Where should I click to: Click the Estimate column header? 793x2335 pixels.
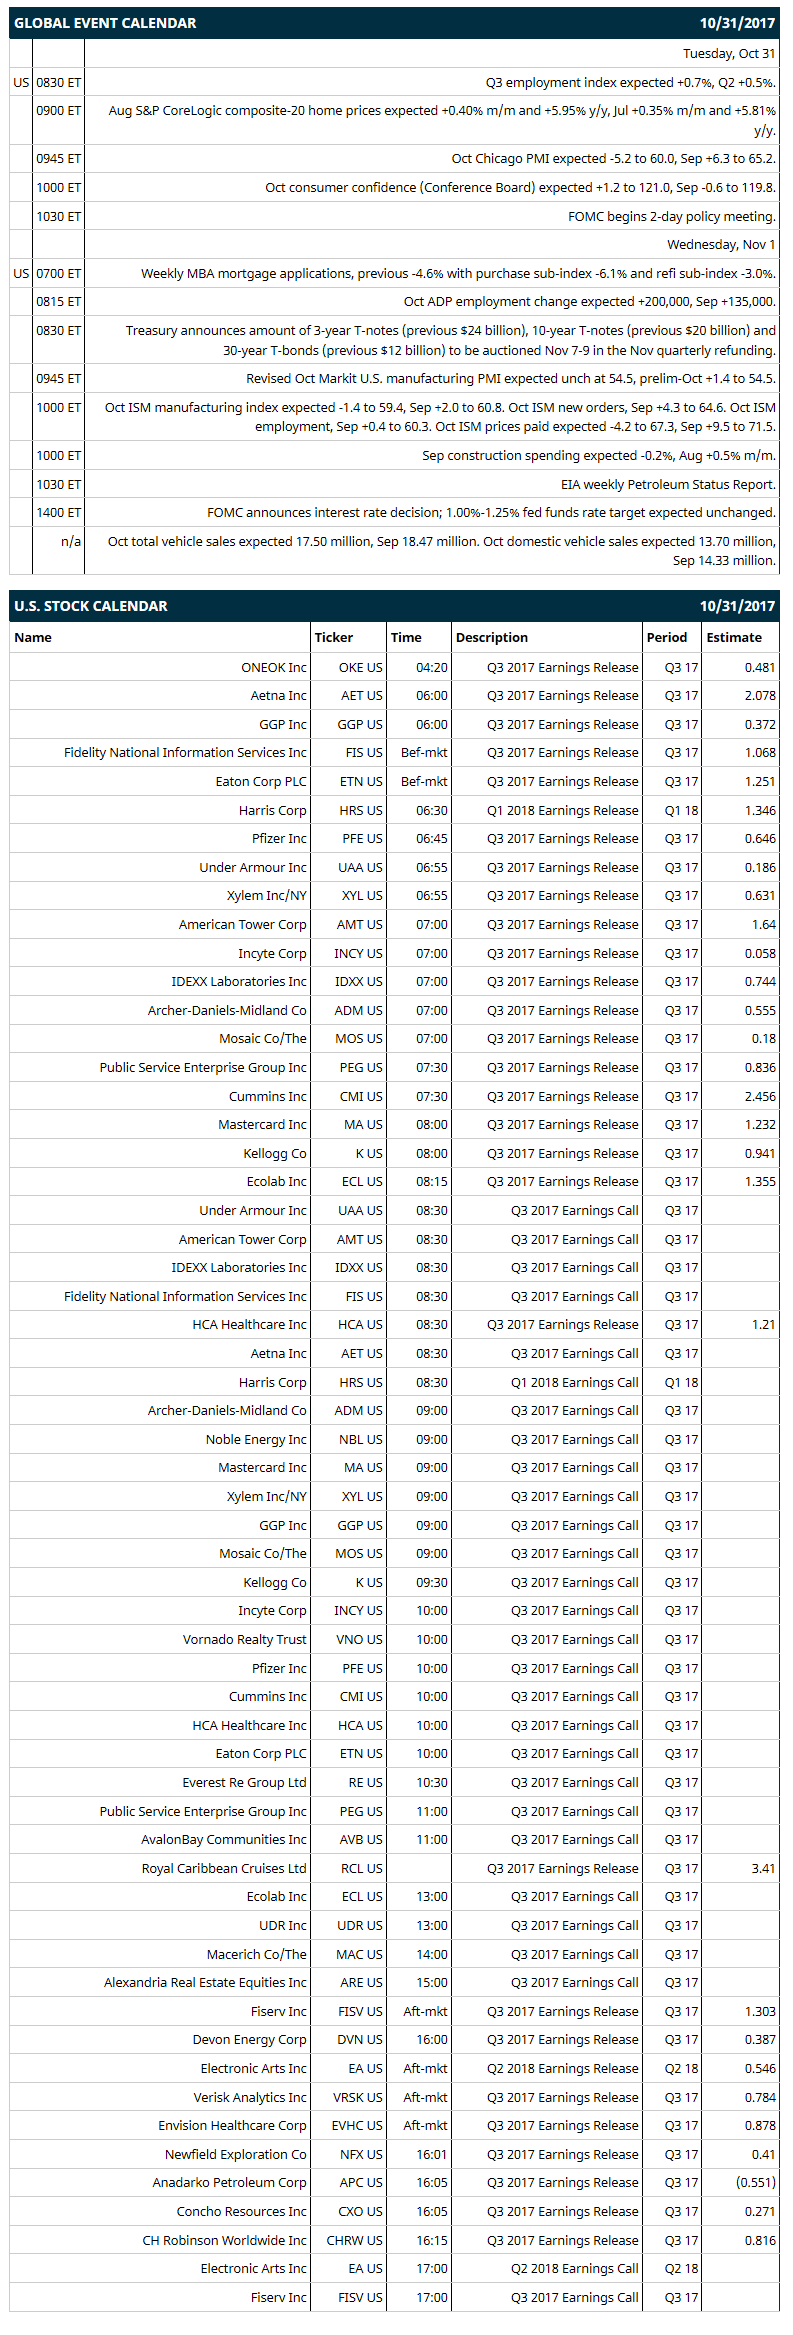point(734,637)
